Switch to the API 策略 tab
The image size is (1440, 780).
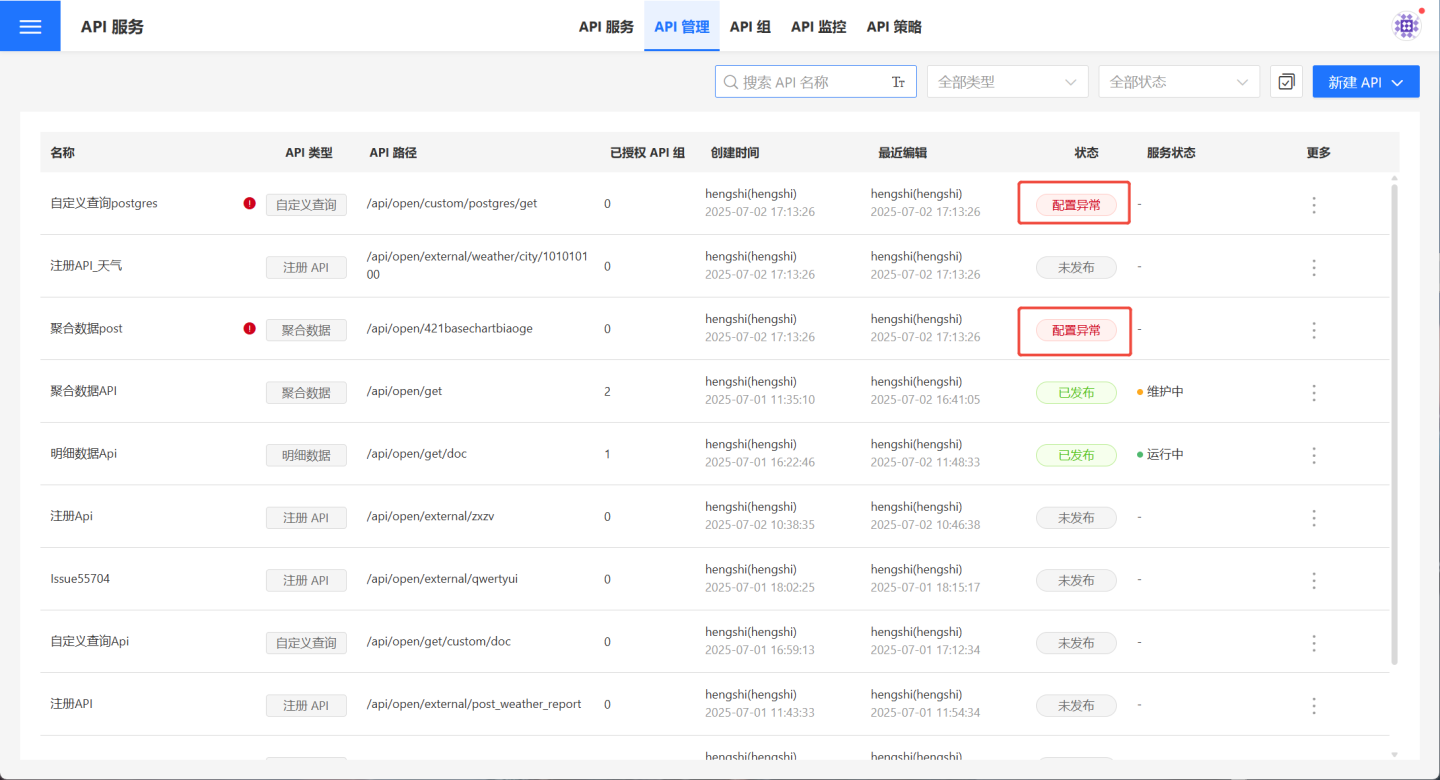(893, 27)
